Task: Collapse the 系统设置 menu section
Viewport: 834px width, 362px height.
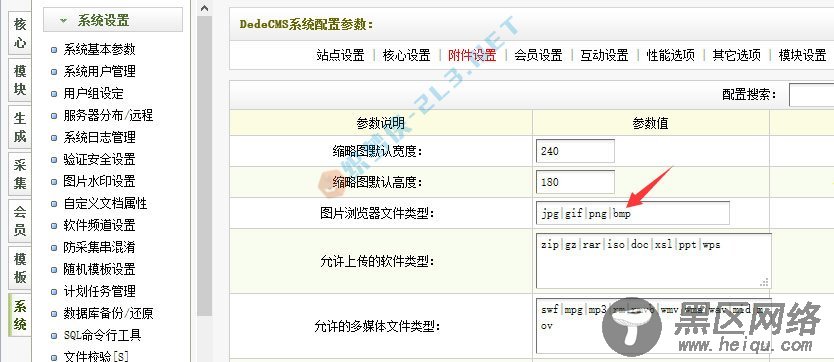Action: [112, 20]
